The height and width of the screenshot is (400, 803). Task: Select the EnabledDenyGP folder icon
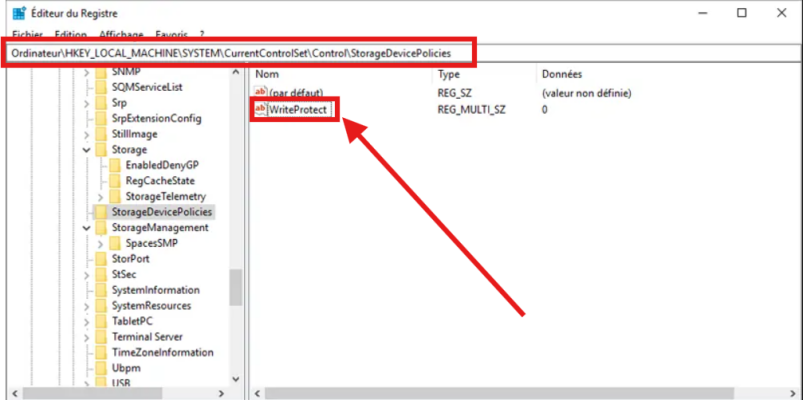pos(115,165)
